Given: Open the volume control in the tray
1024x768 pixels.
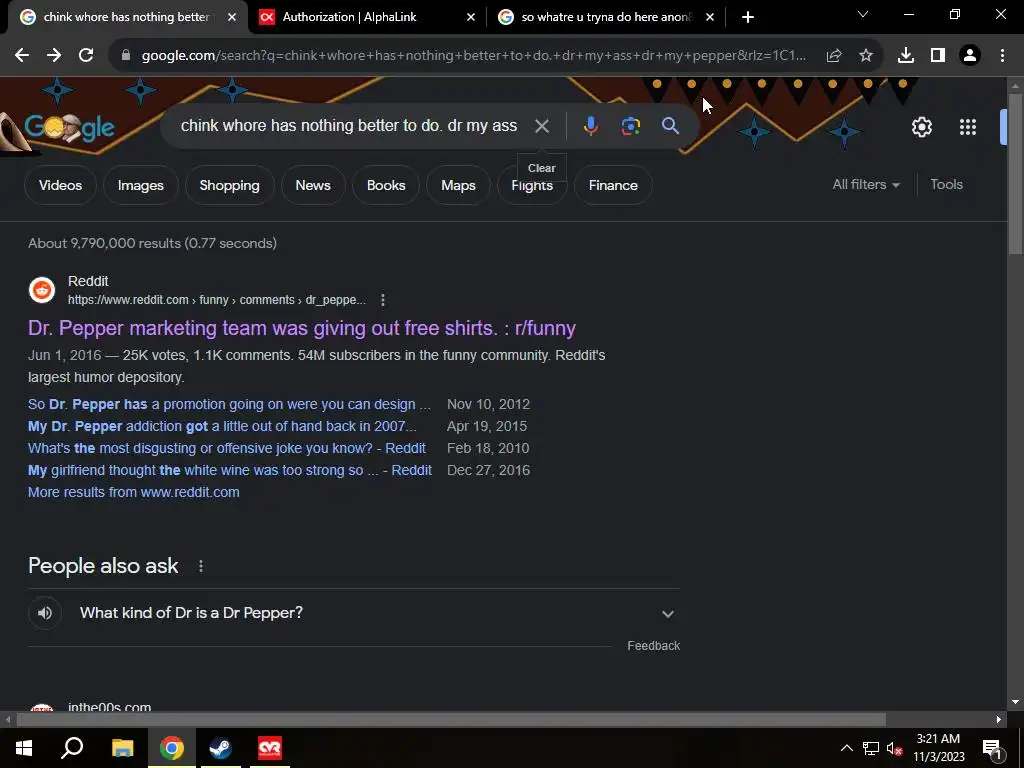Looking at the screenshot, I should (894, 748).
